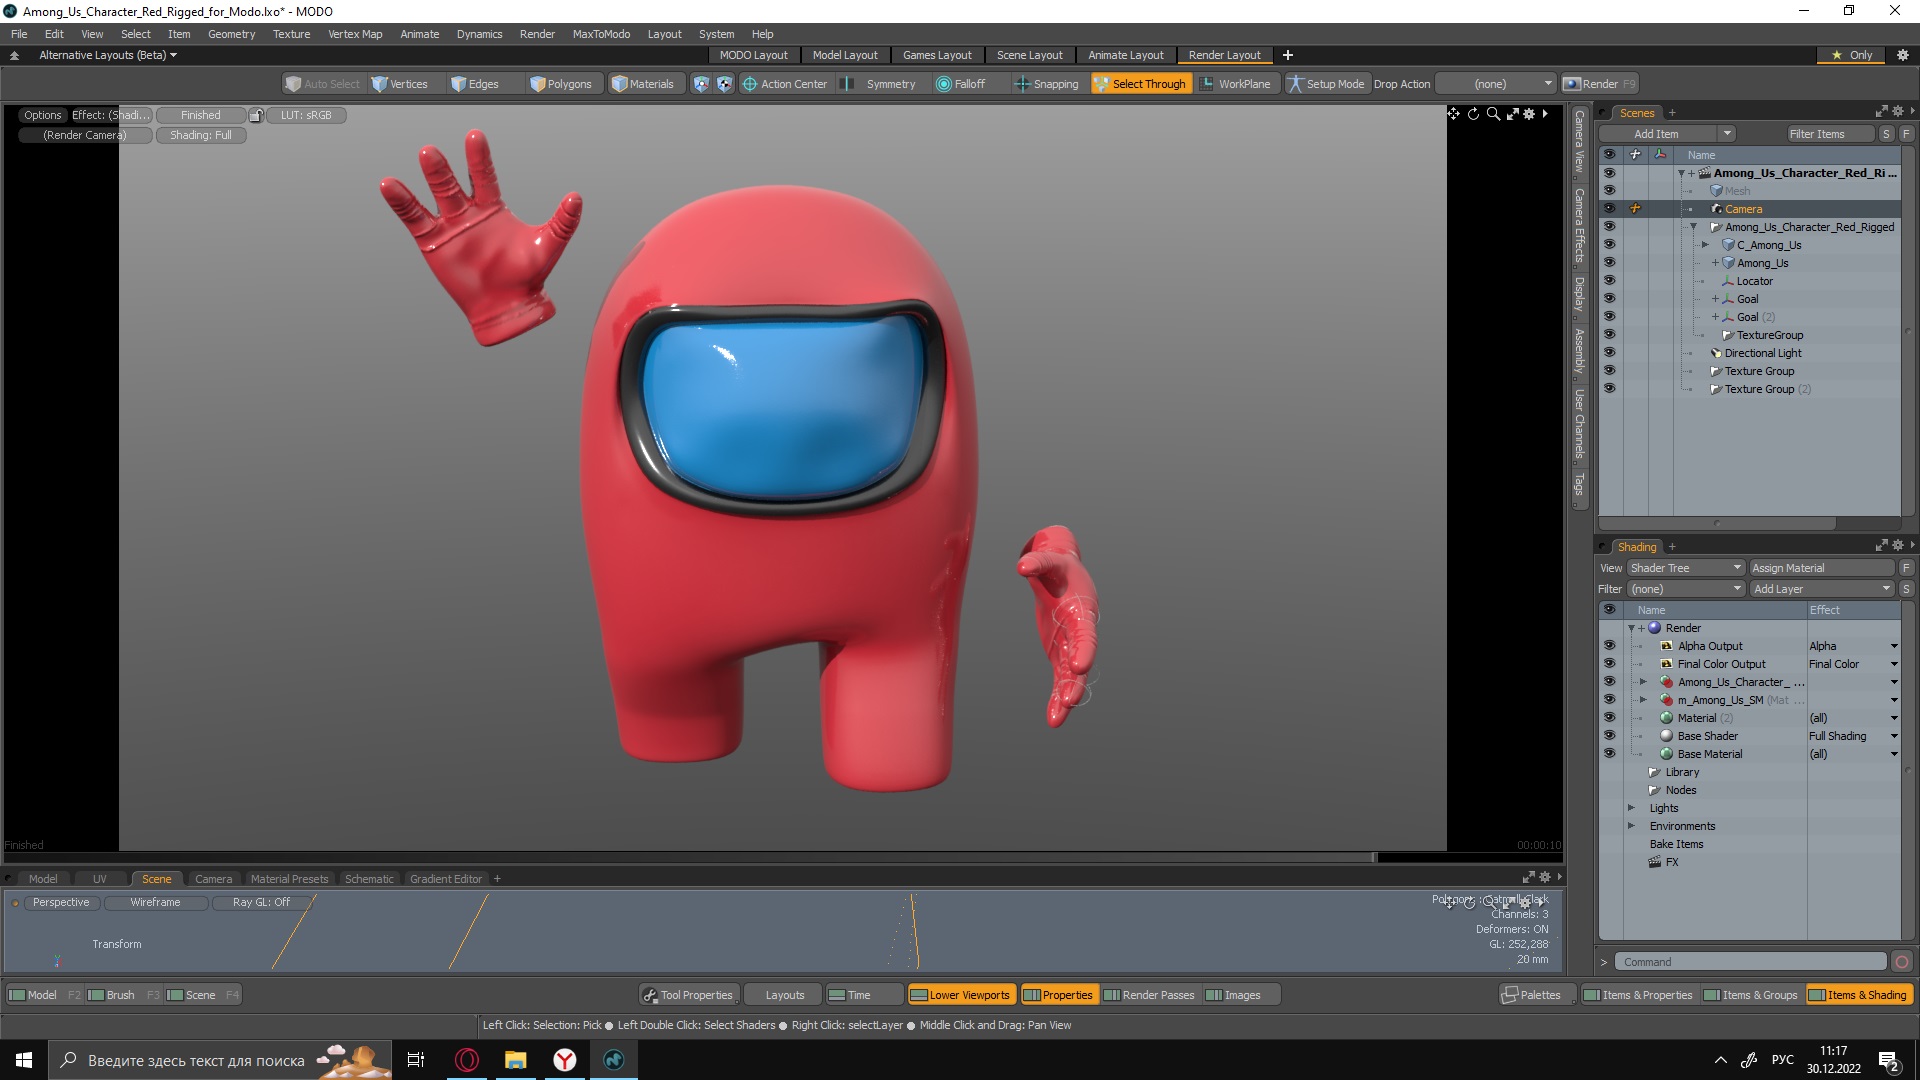This screenshot has width=1920, height=1080.
Task: Click the Render sphere icon in Shader Tree
Action: point(1655,628)
